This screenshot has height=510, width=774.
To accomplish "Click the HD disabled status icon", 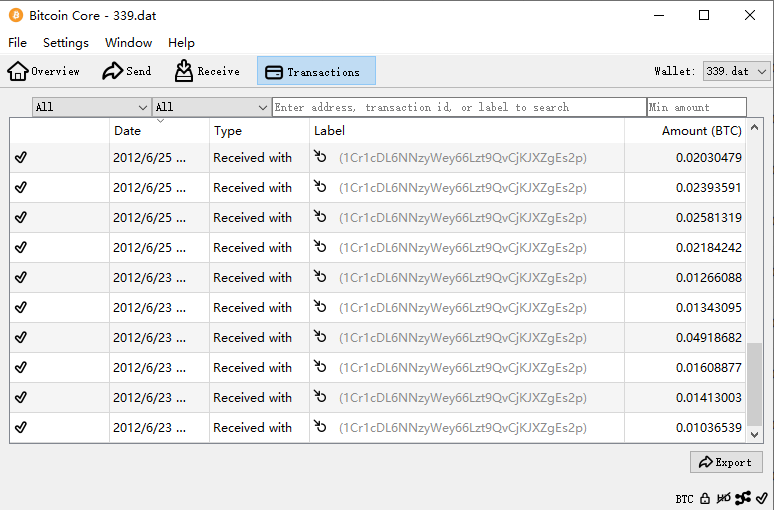I will (723, 498).
